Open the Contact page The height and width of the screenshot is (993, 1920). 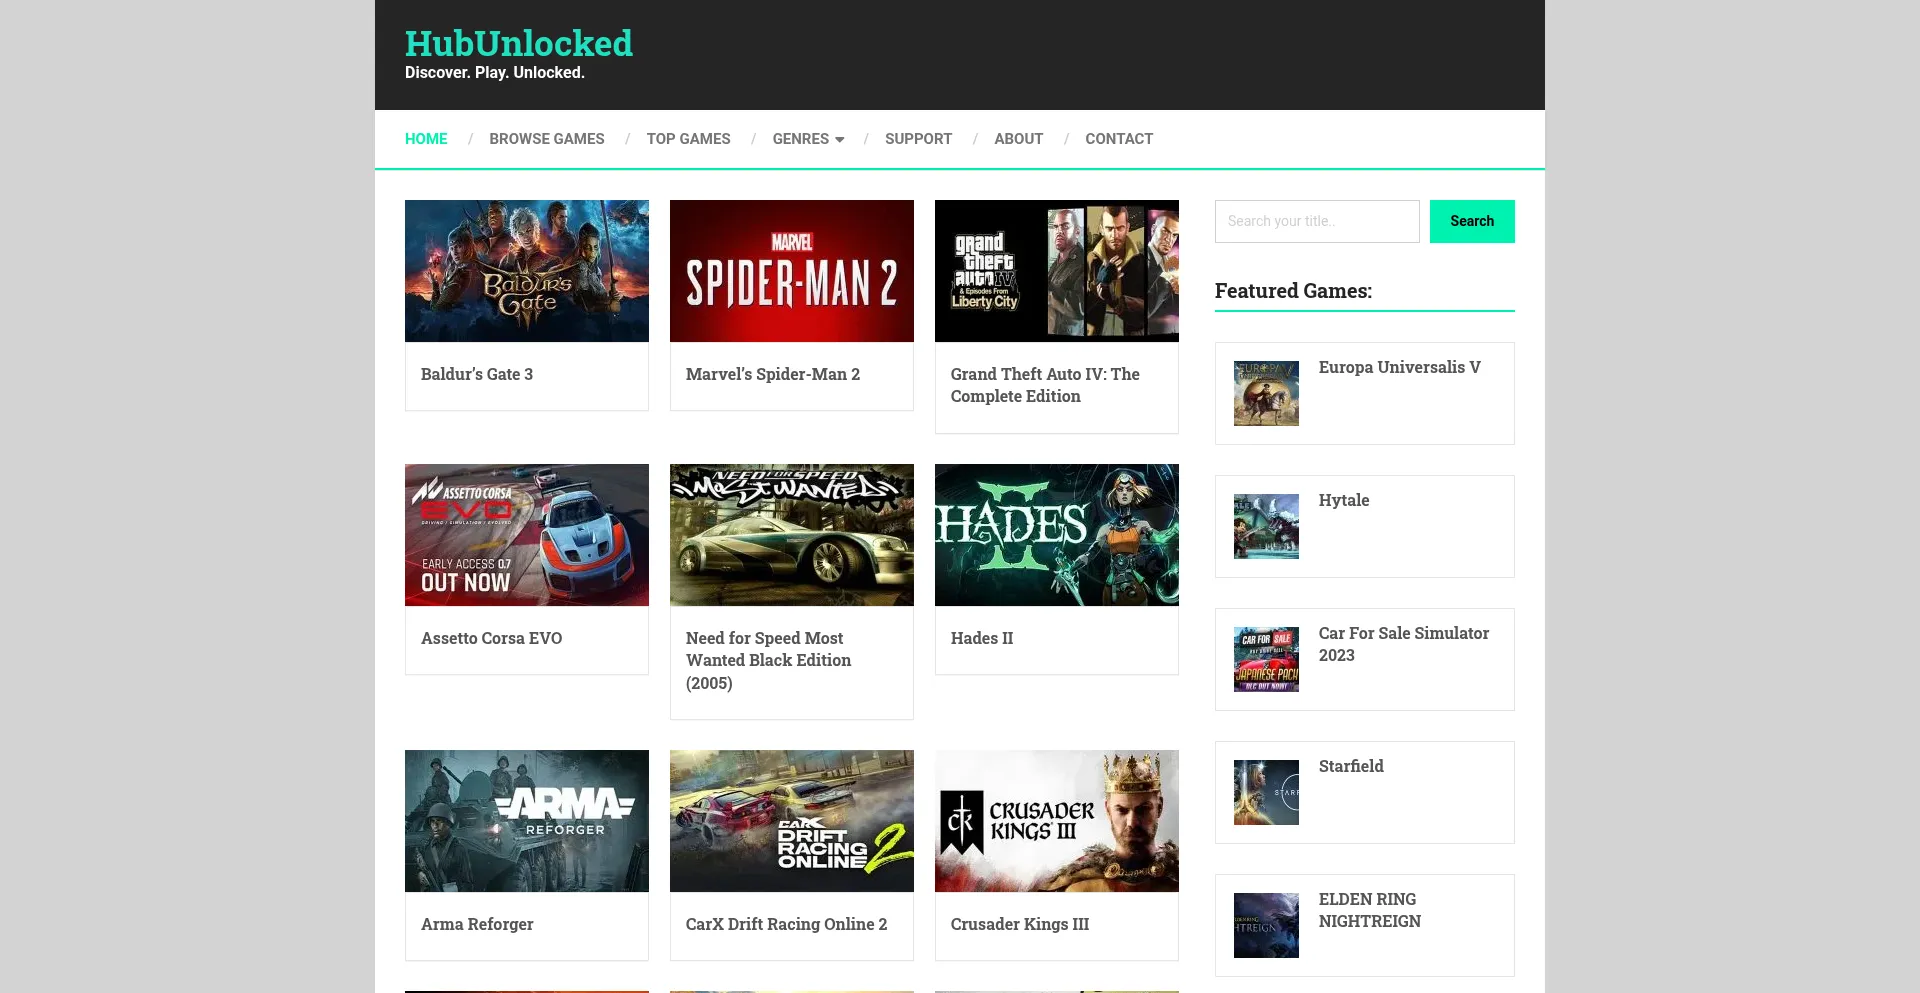1119,139
